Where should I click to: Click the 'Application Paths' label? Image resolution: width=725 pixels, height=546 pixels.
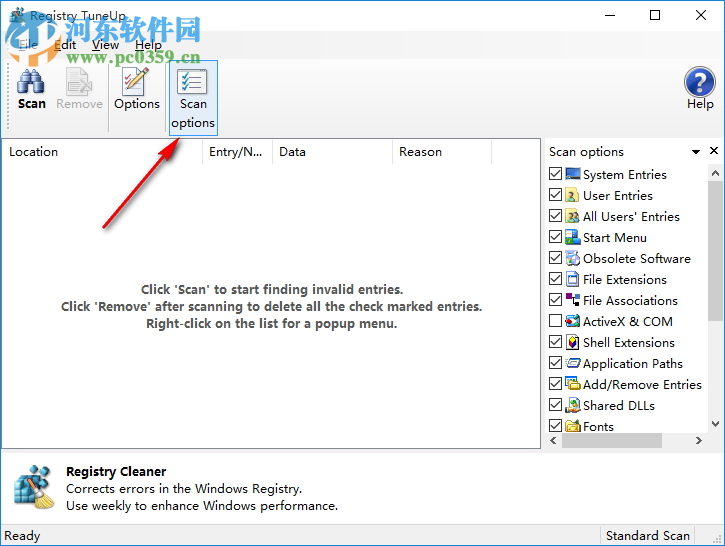(x=633, y=364)
